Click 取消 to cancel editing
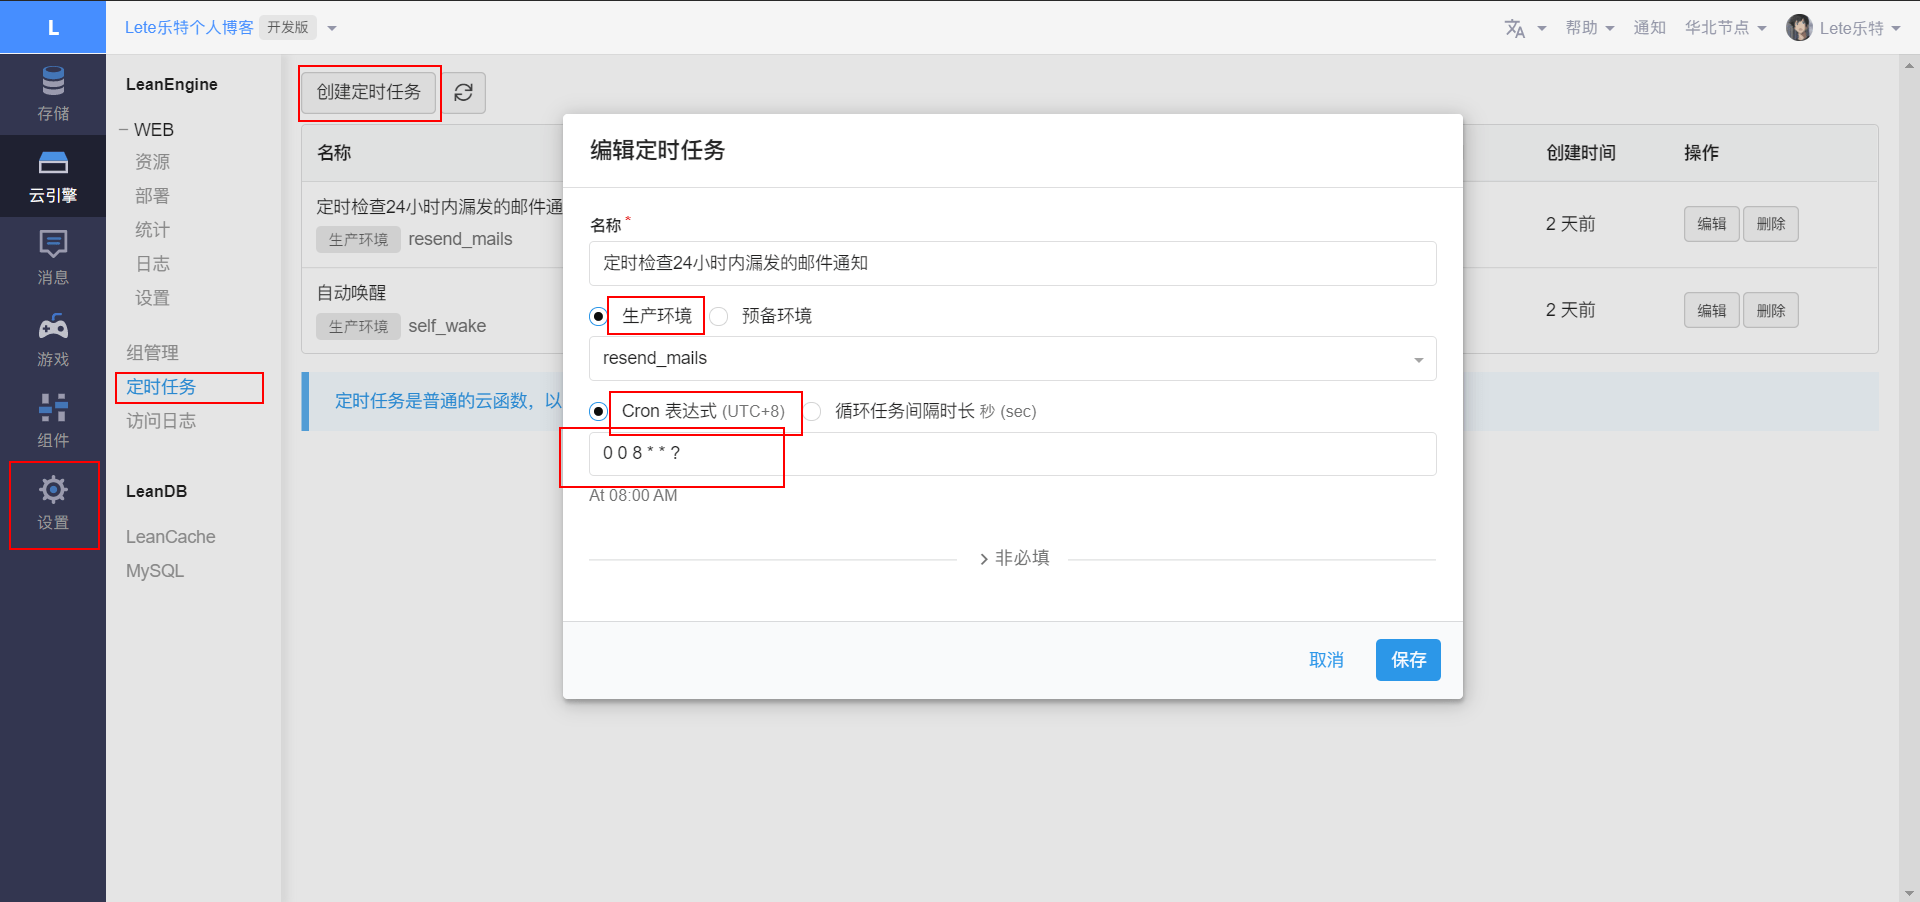This screenshot has width=1920, height=902. (x=1326, y=660)
